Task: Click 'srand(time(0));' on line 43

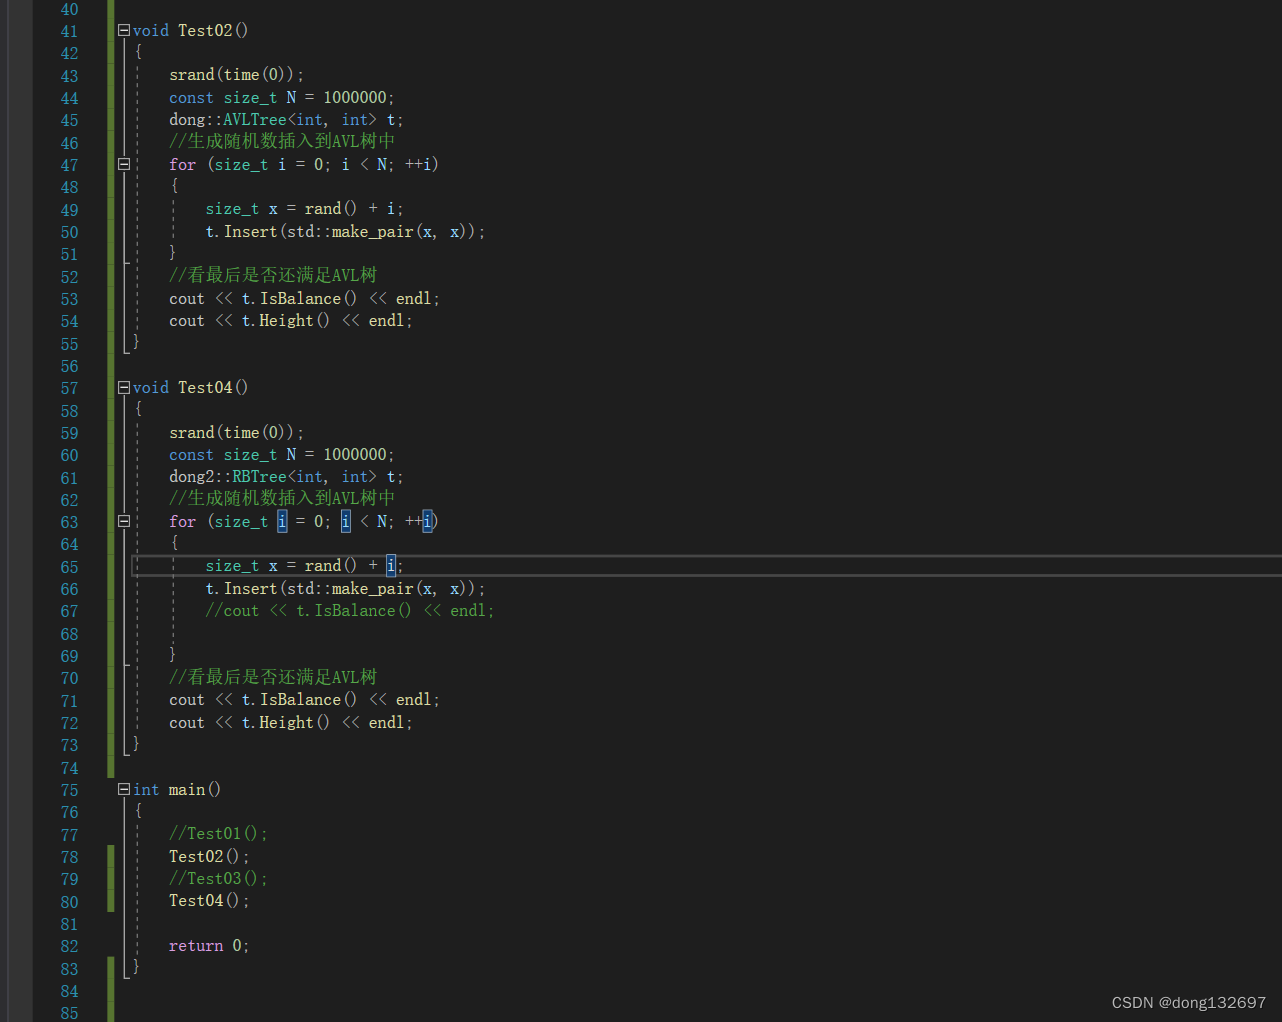Action: 236,75
